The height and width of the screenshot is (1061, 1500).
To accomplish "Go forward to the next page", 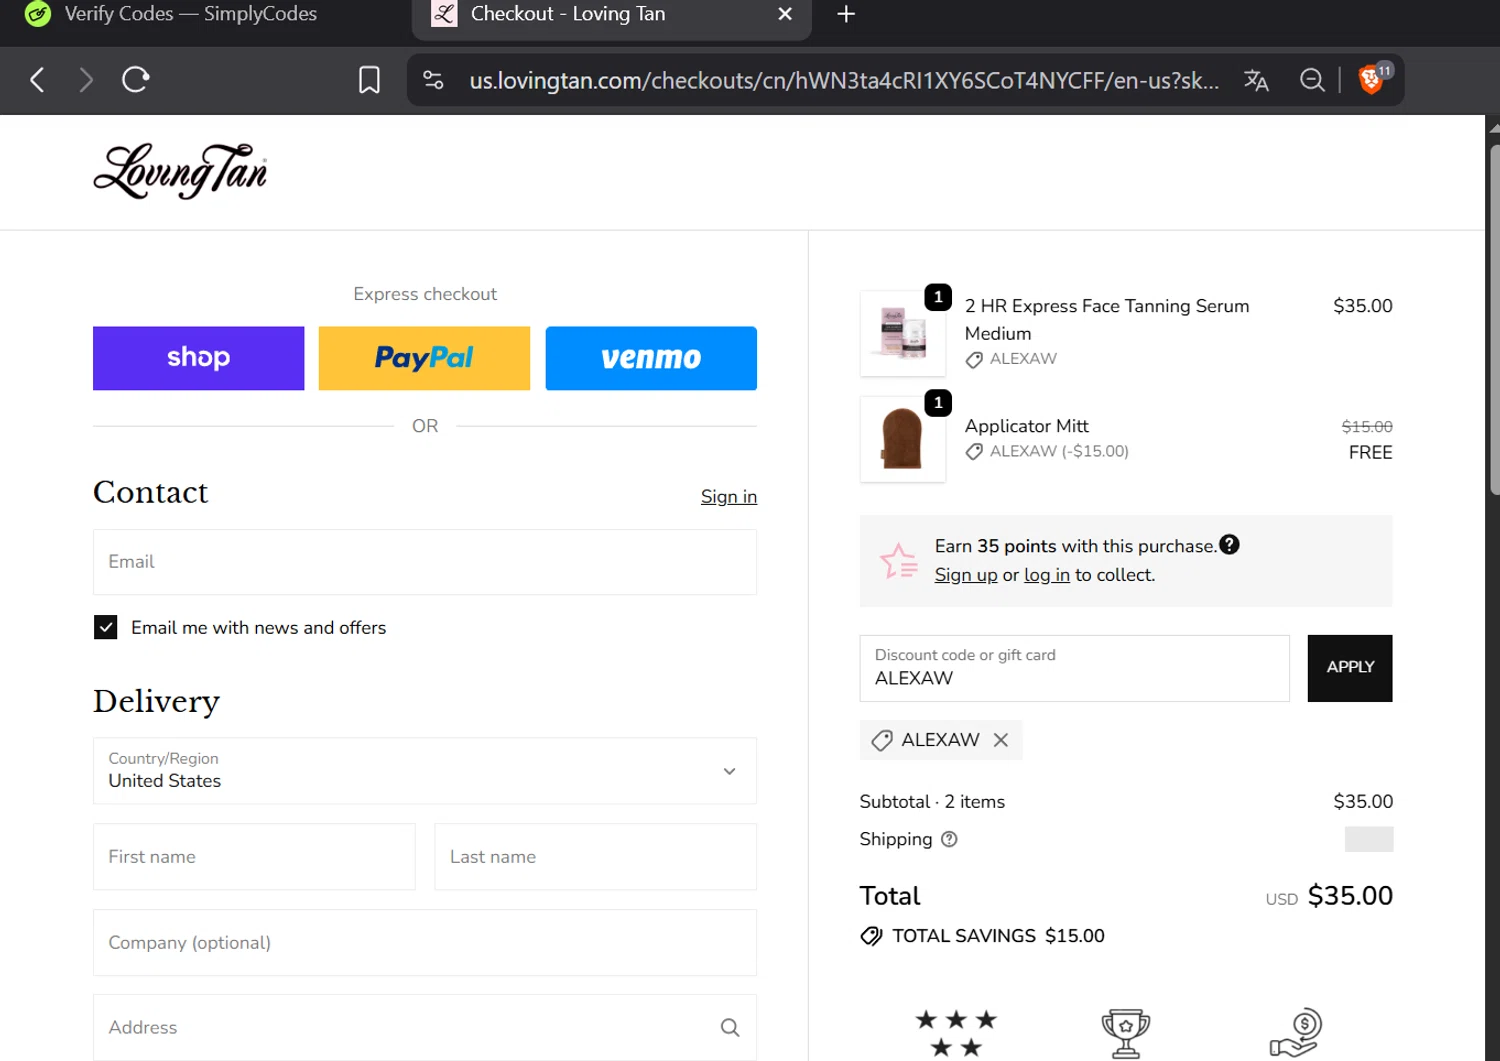I will coord(86,80).
